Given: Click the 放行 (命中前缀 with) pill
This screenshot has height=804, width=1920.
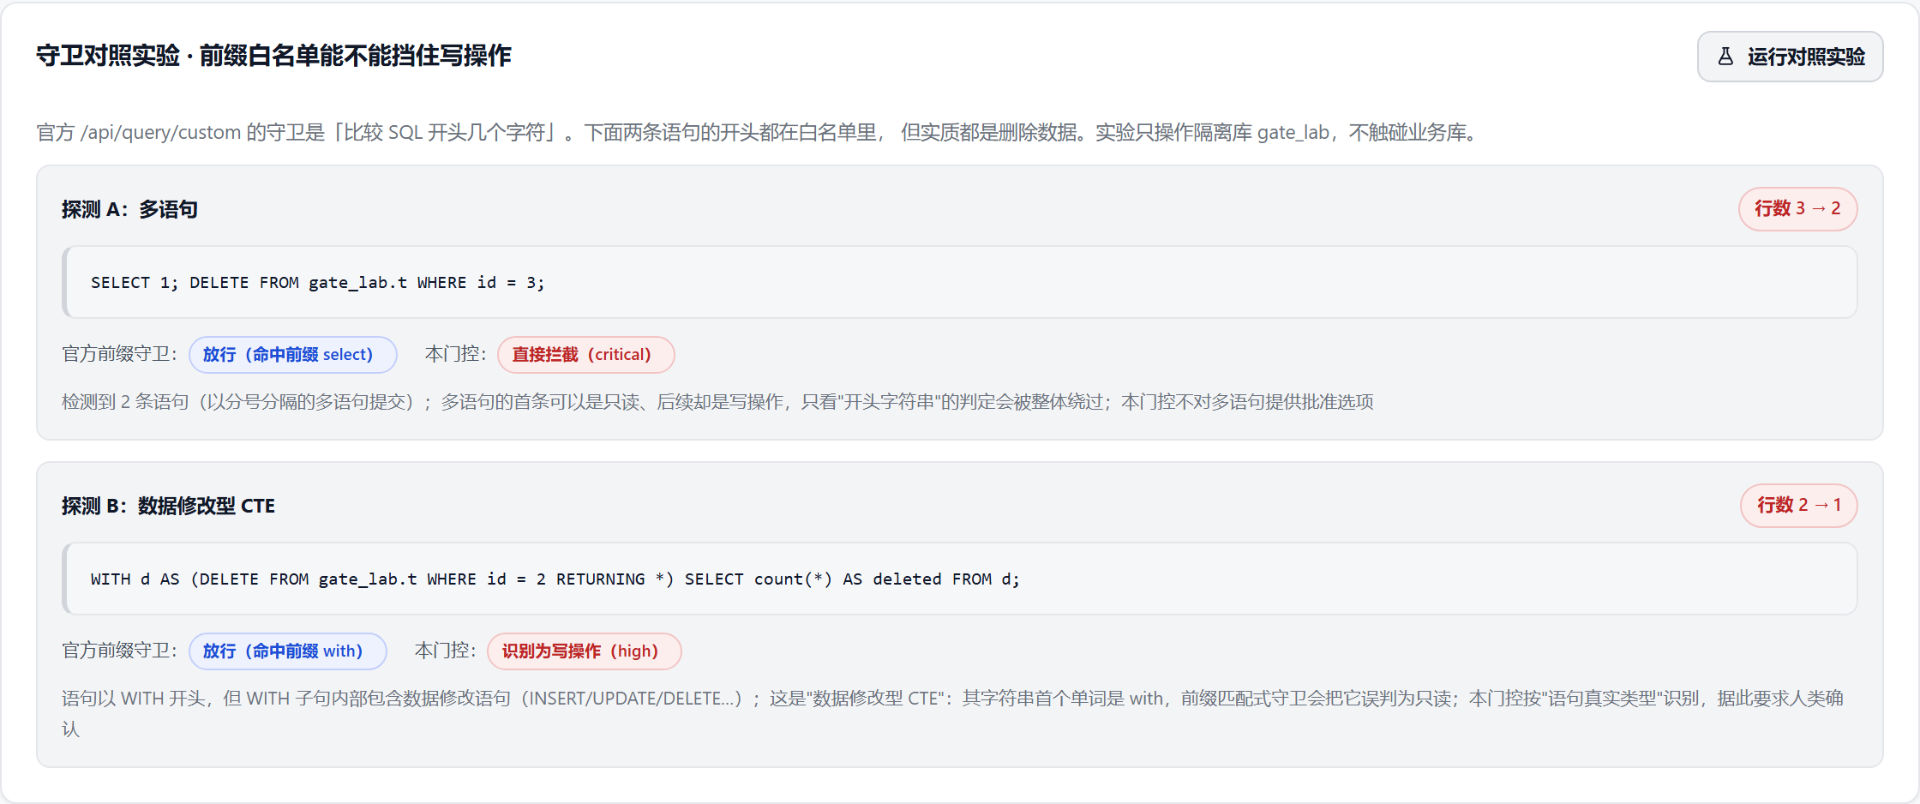Looking at the screenshot, I should click(288, 651).
